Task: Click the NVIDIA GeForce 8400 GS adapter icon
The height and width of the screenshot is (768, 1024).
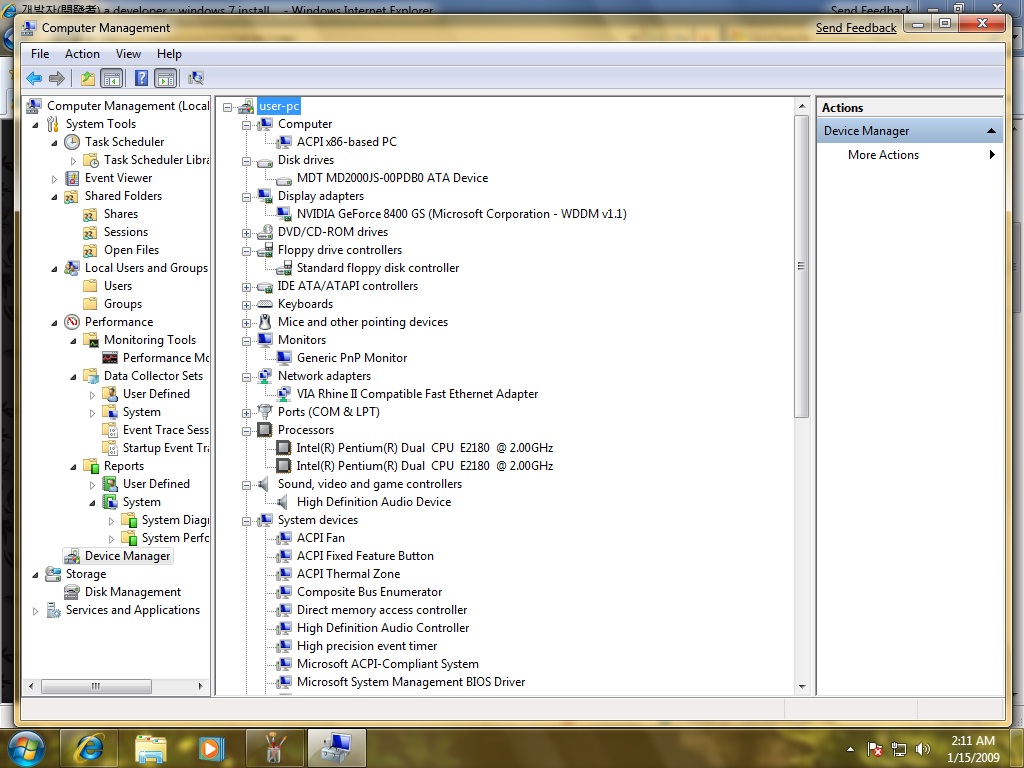Action: pyautogui.click(x=284, y=214)
